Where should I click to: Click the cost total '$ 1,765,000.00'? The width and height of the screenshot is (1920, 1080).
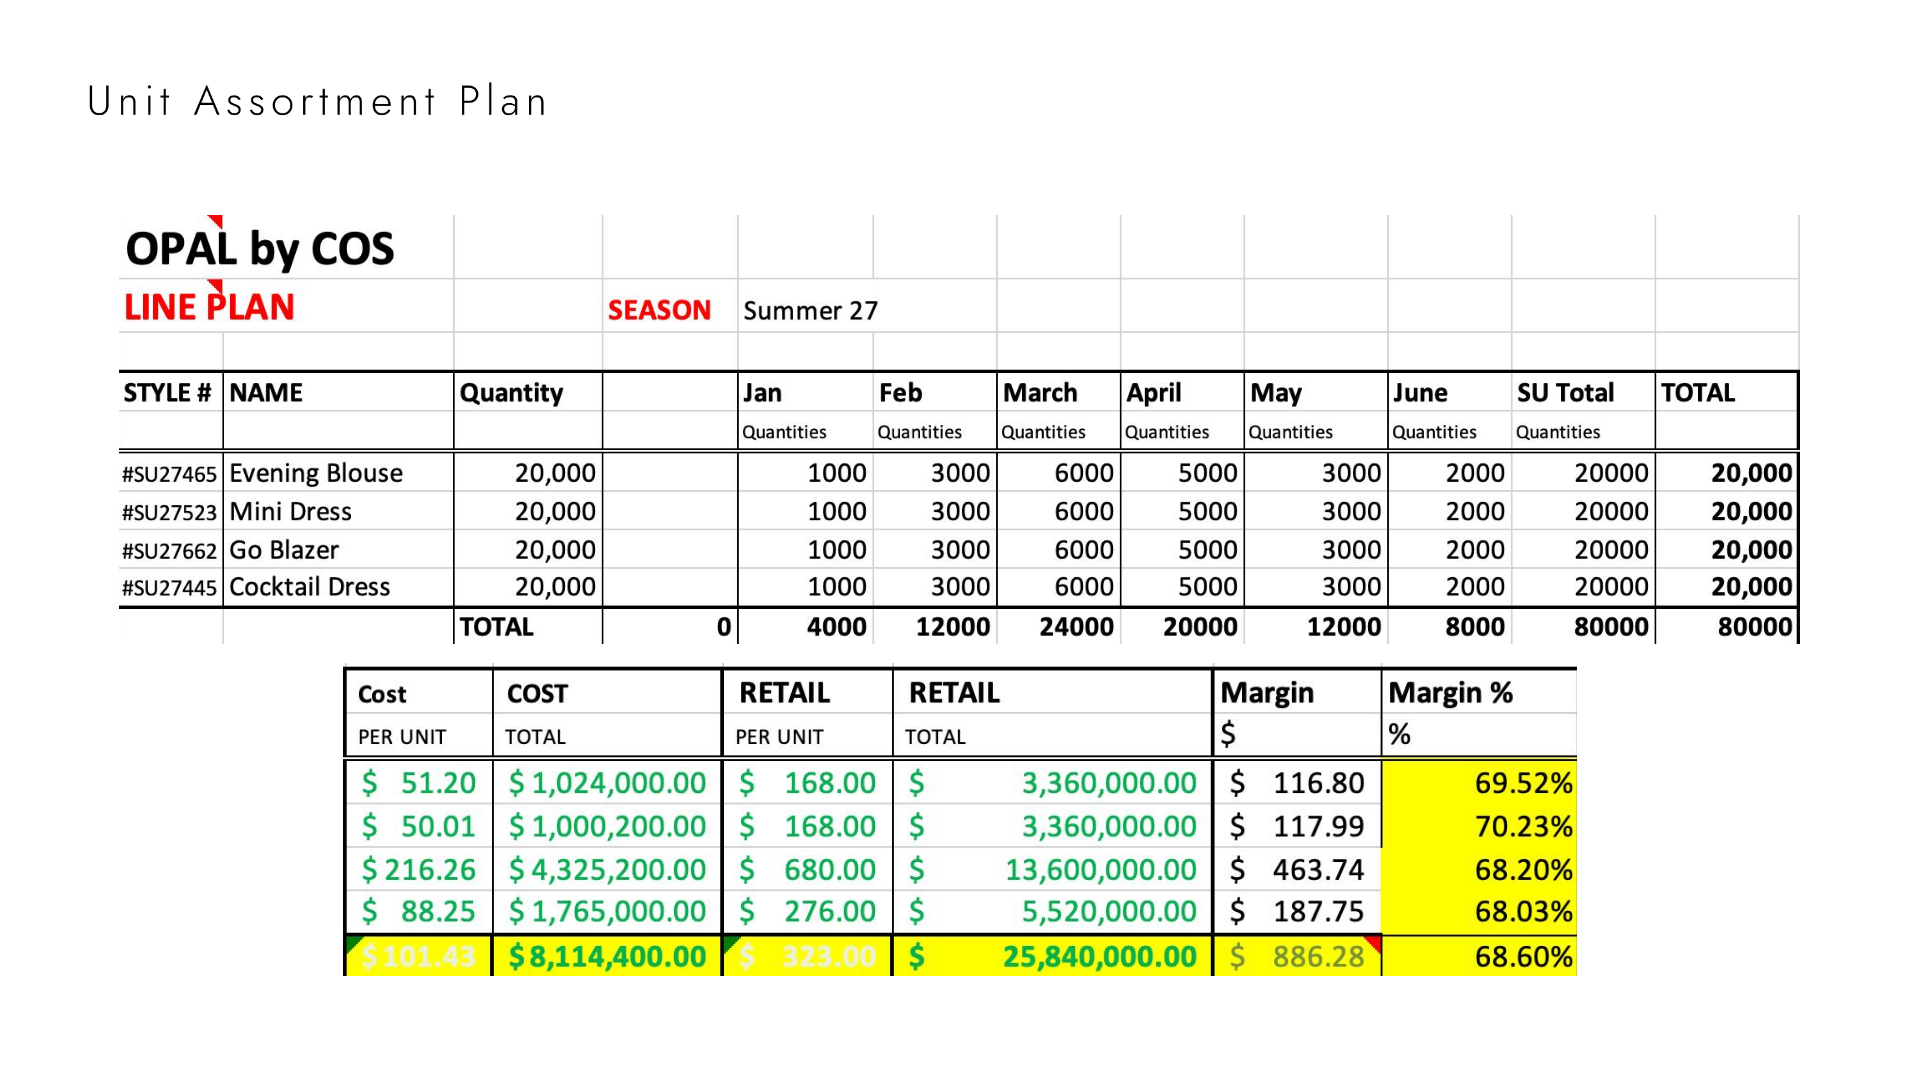point(607,911)
